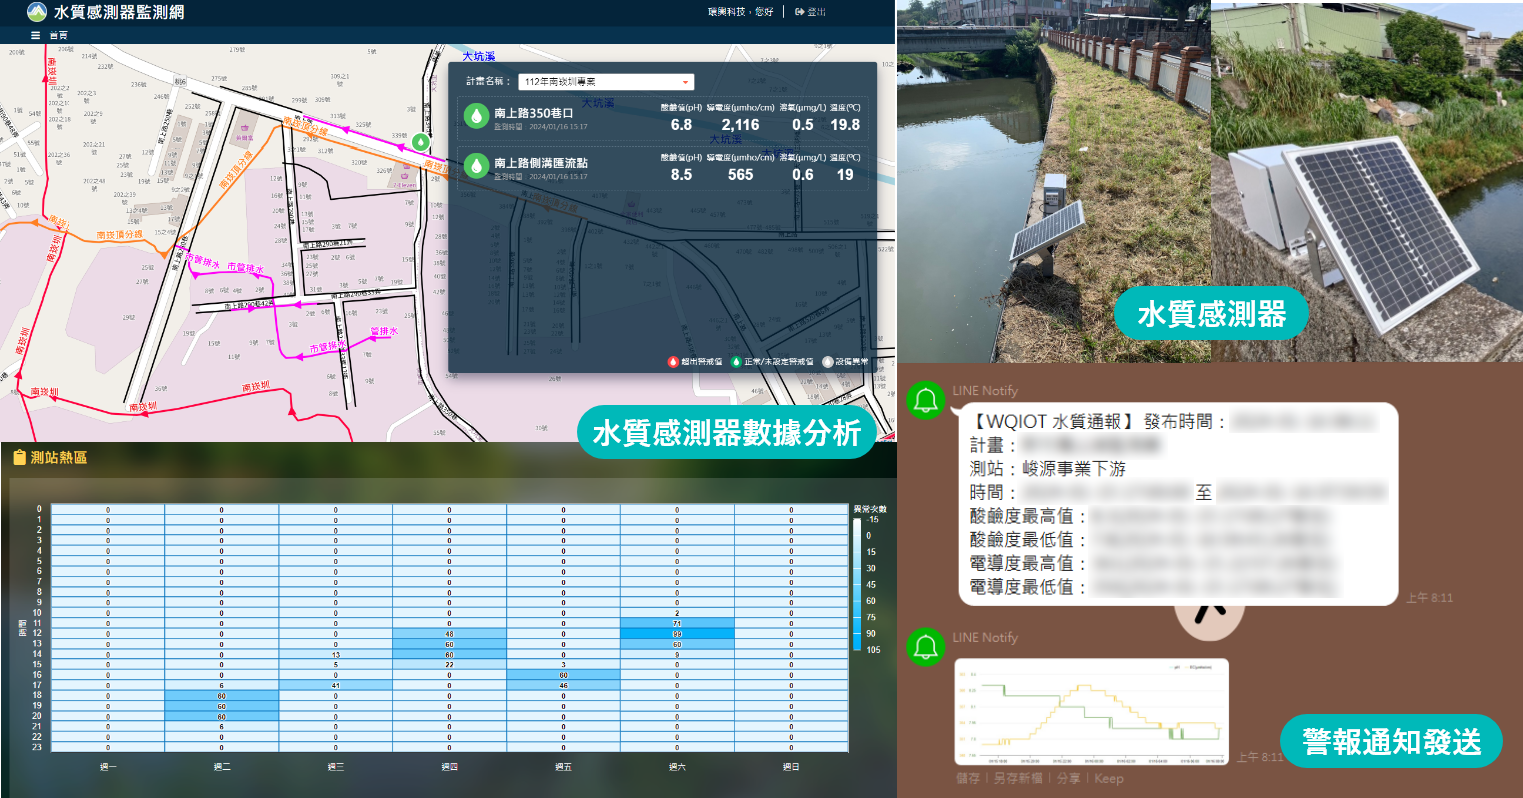
Task: Click the LINE Notify bell icon of the chart message
Action: point(926,645)
